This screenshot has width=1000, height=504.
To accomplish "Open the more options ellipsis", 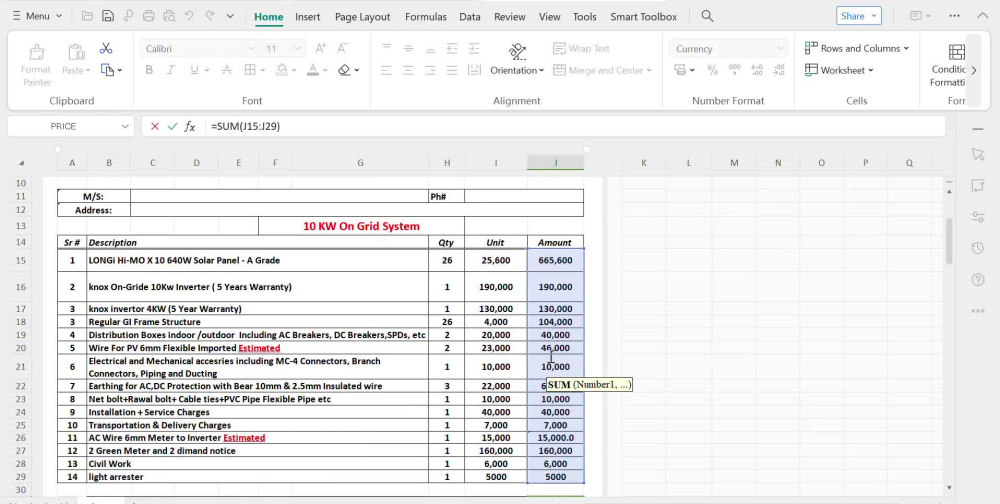I will coord(954,16).
